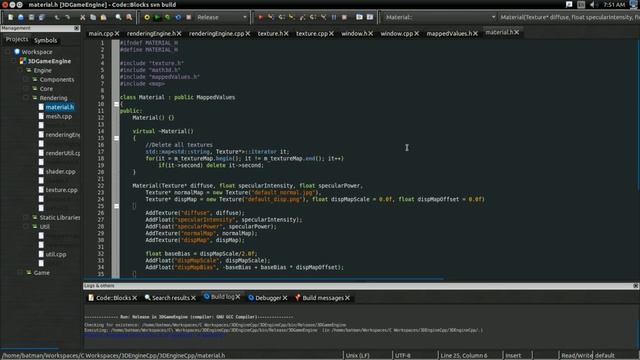Viewport: 640px width, 360px height.
Task: Switch to the texture.cpp tab
Action: (x=312, y=33)
